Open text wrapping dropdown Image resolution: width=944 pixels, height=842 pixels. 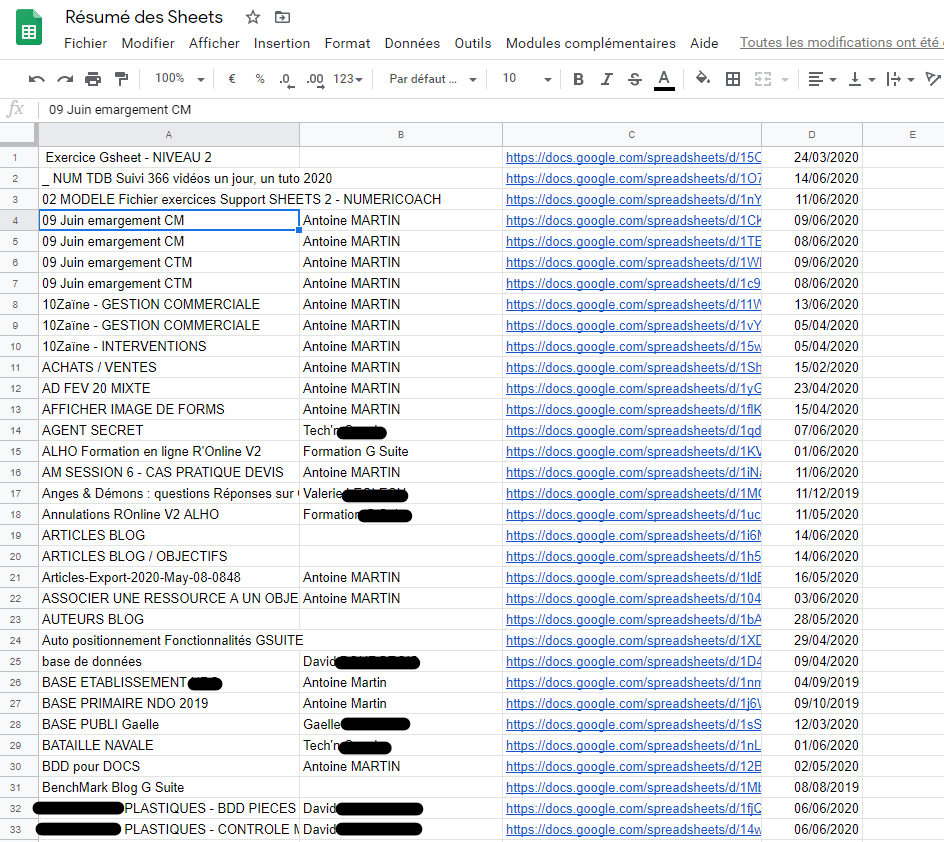point(900,79)
